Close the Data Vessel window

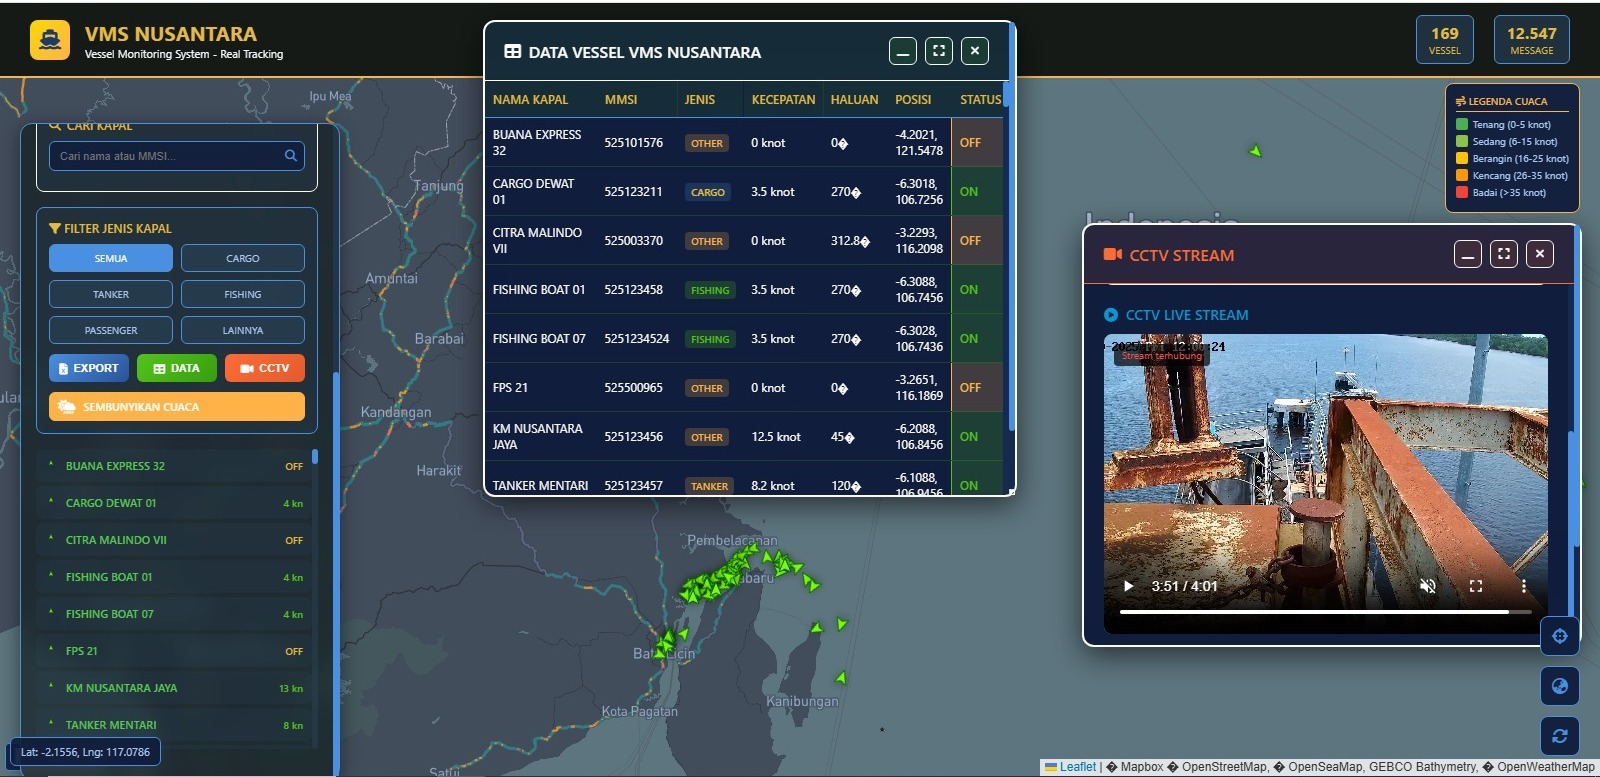point(975,51)
